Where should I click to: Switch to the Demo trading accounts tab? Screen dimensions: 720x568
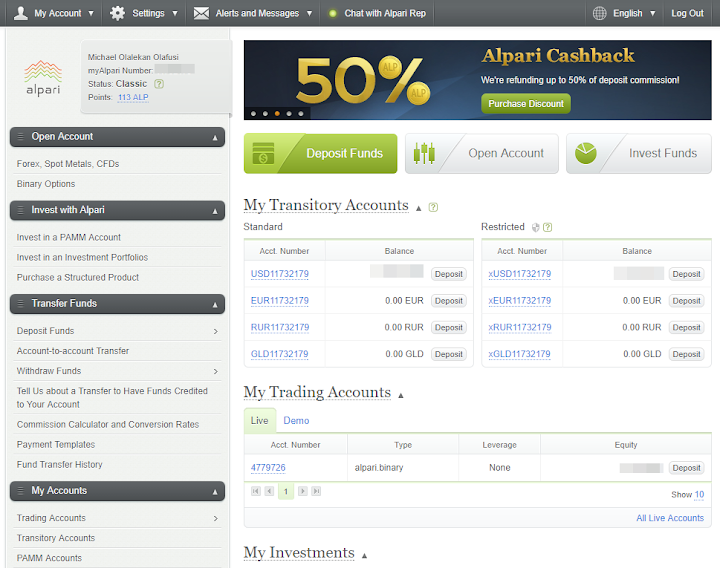coord(296,421)
